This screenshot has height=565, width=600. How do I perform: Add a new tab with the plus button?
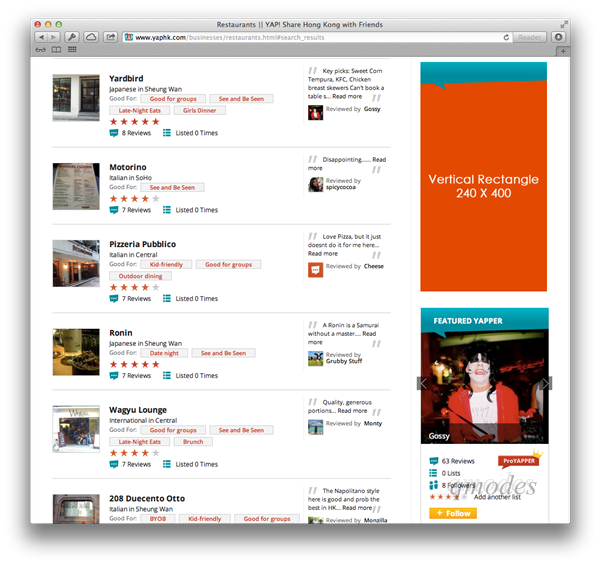(x=563, y=51)
